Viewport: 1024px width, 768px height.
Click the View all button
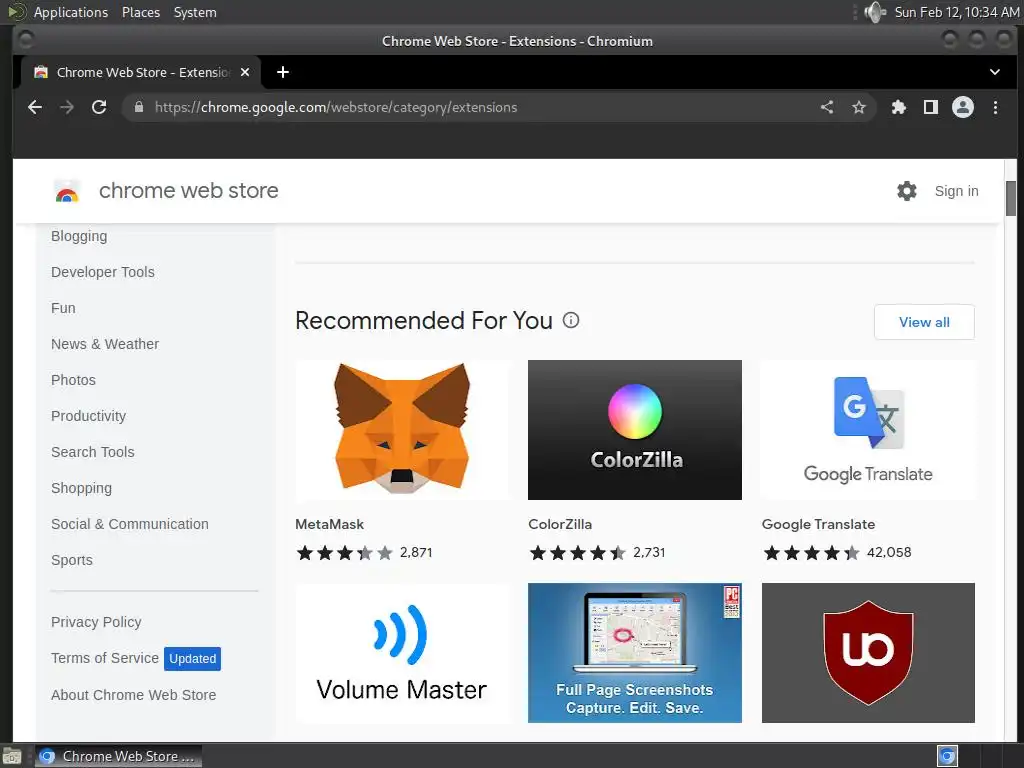[924, 322]
